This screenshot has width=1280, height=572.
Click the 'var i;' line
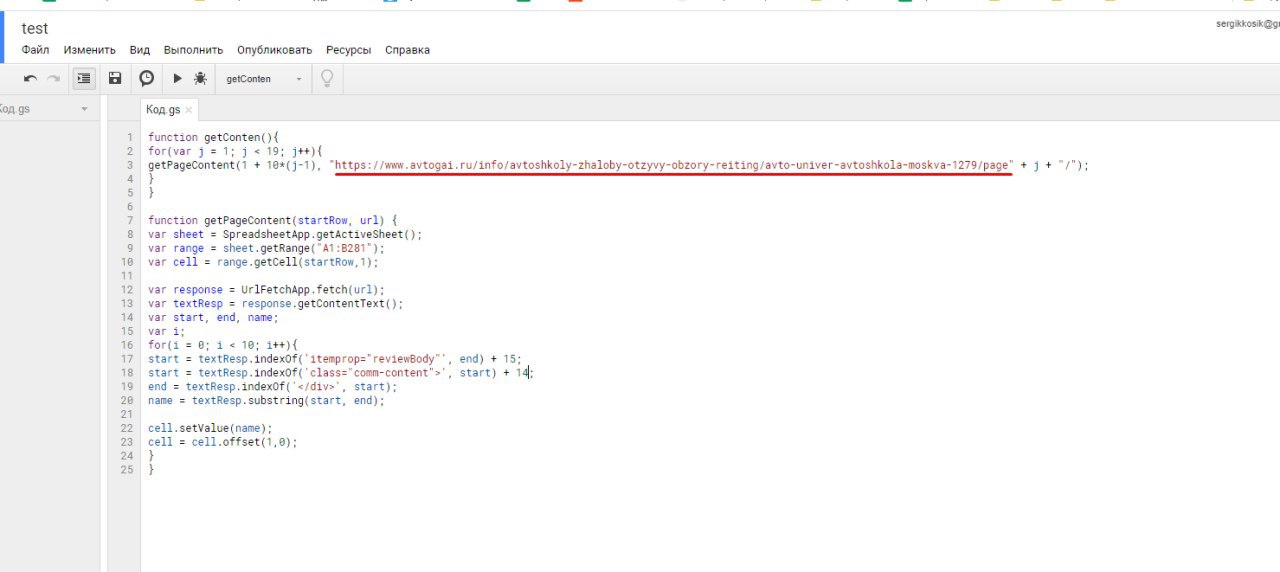click(x=166, y=331)
